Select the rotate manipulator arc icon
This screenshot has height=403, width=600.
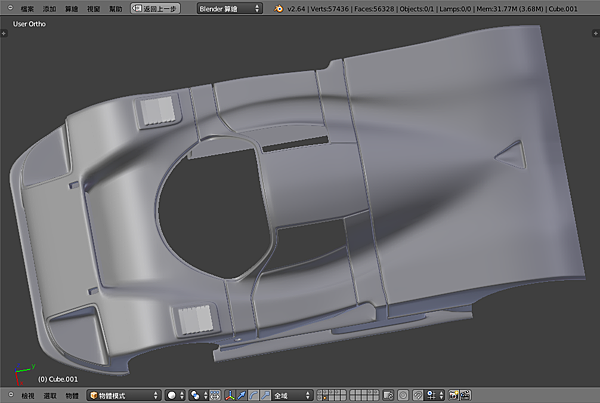pyautogui.click(x=254, y=395)
